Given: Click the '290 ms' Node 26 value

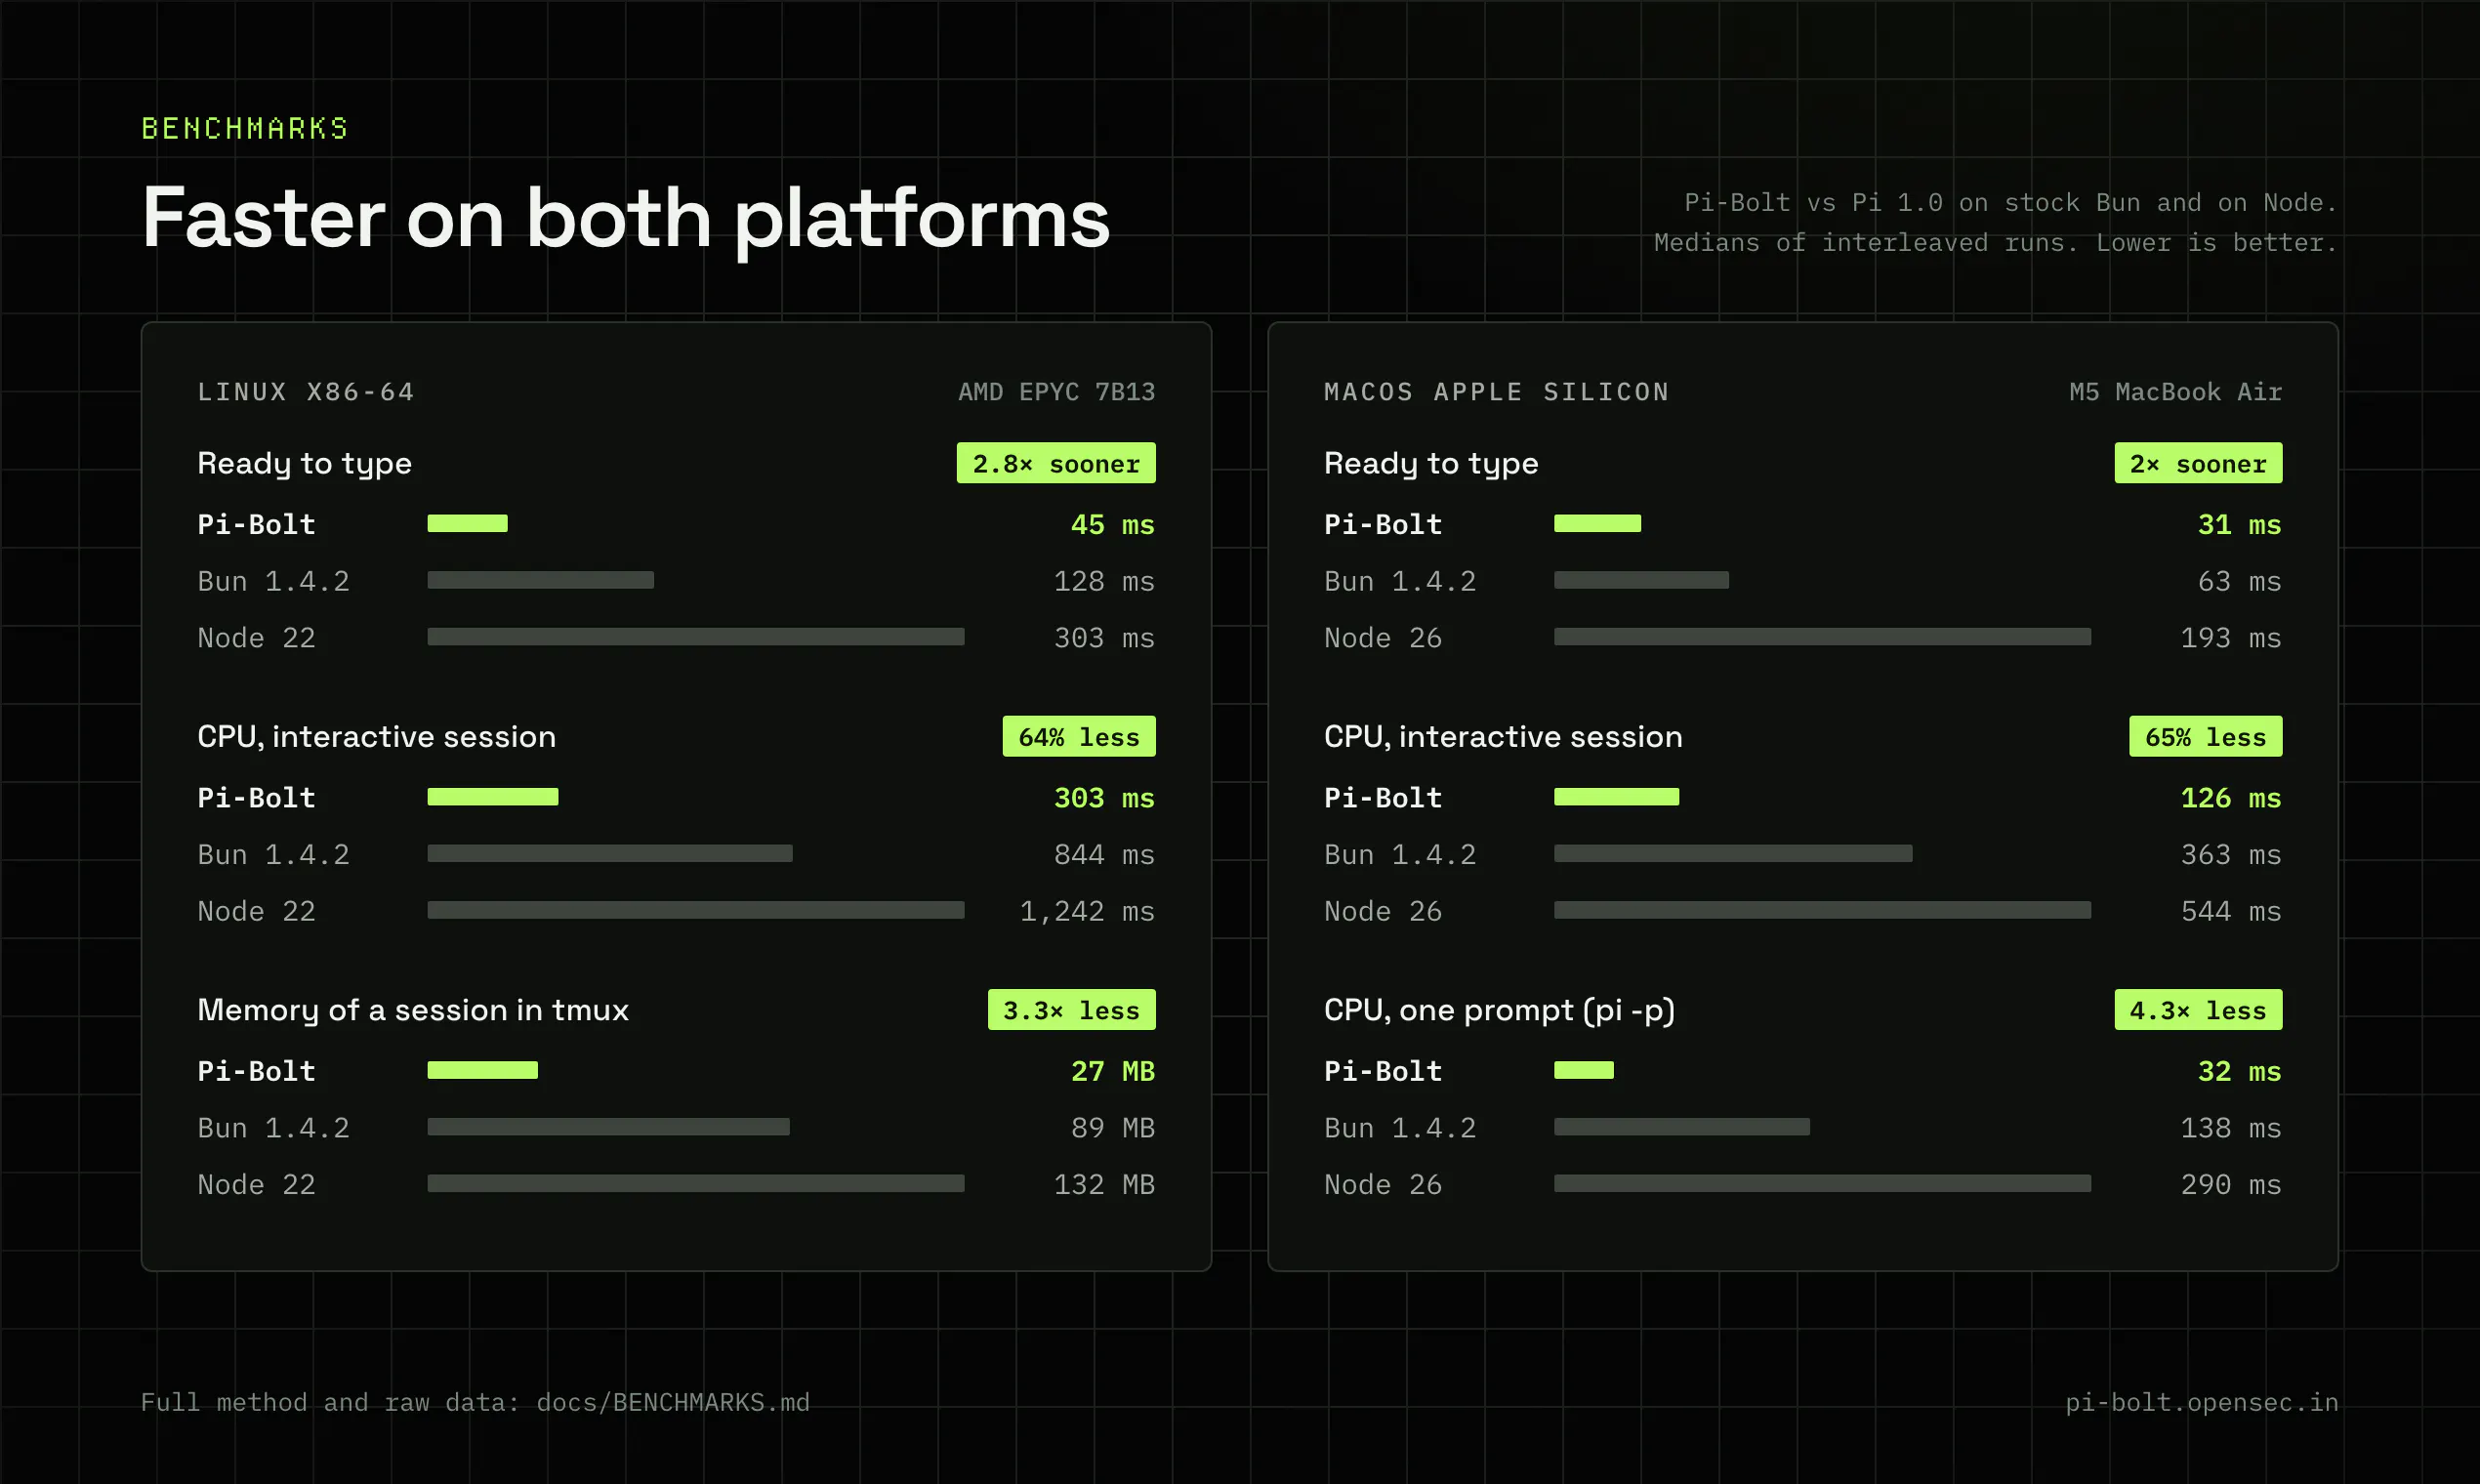Looking at the screenshot, I should pos(2232,1185).
